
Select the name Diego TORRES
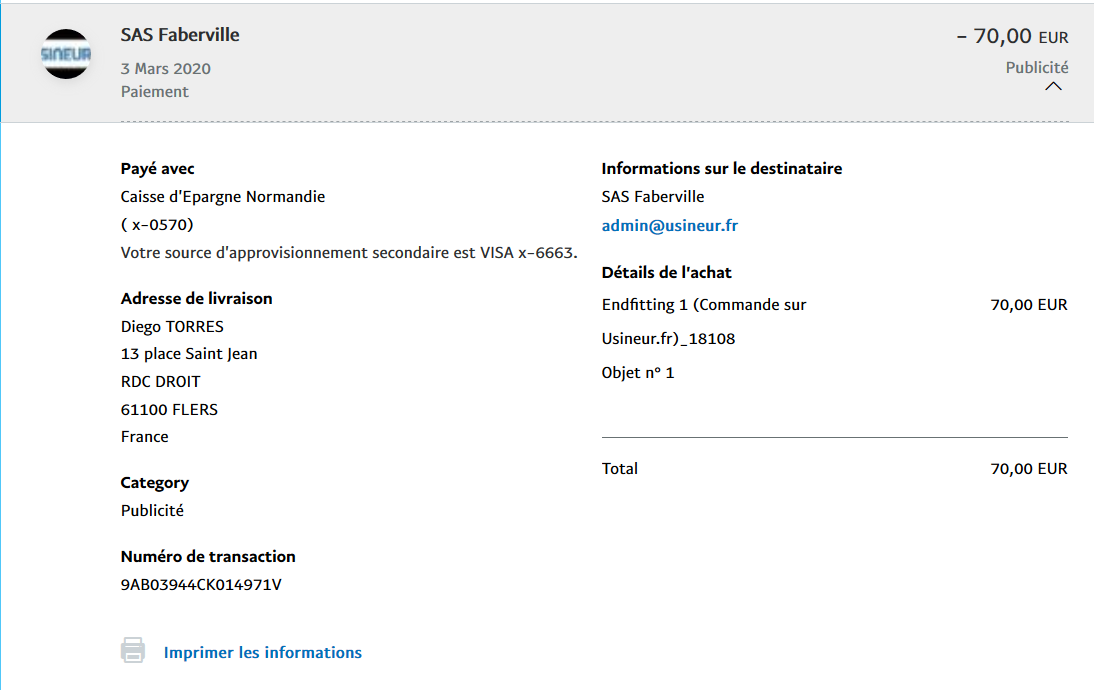coord(172,327)
